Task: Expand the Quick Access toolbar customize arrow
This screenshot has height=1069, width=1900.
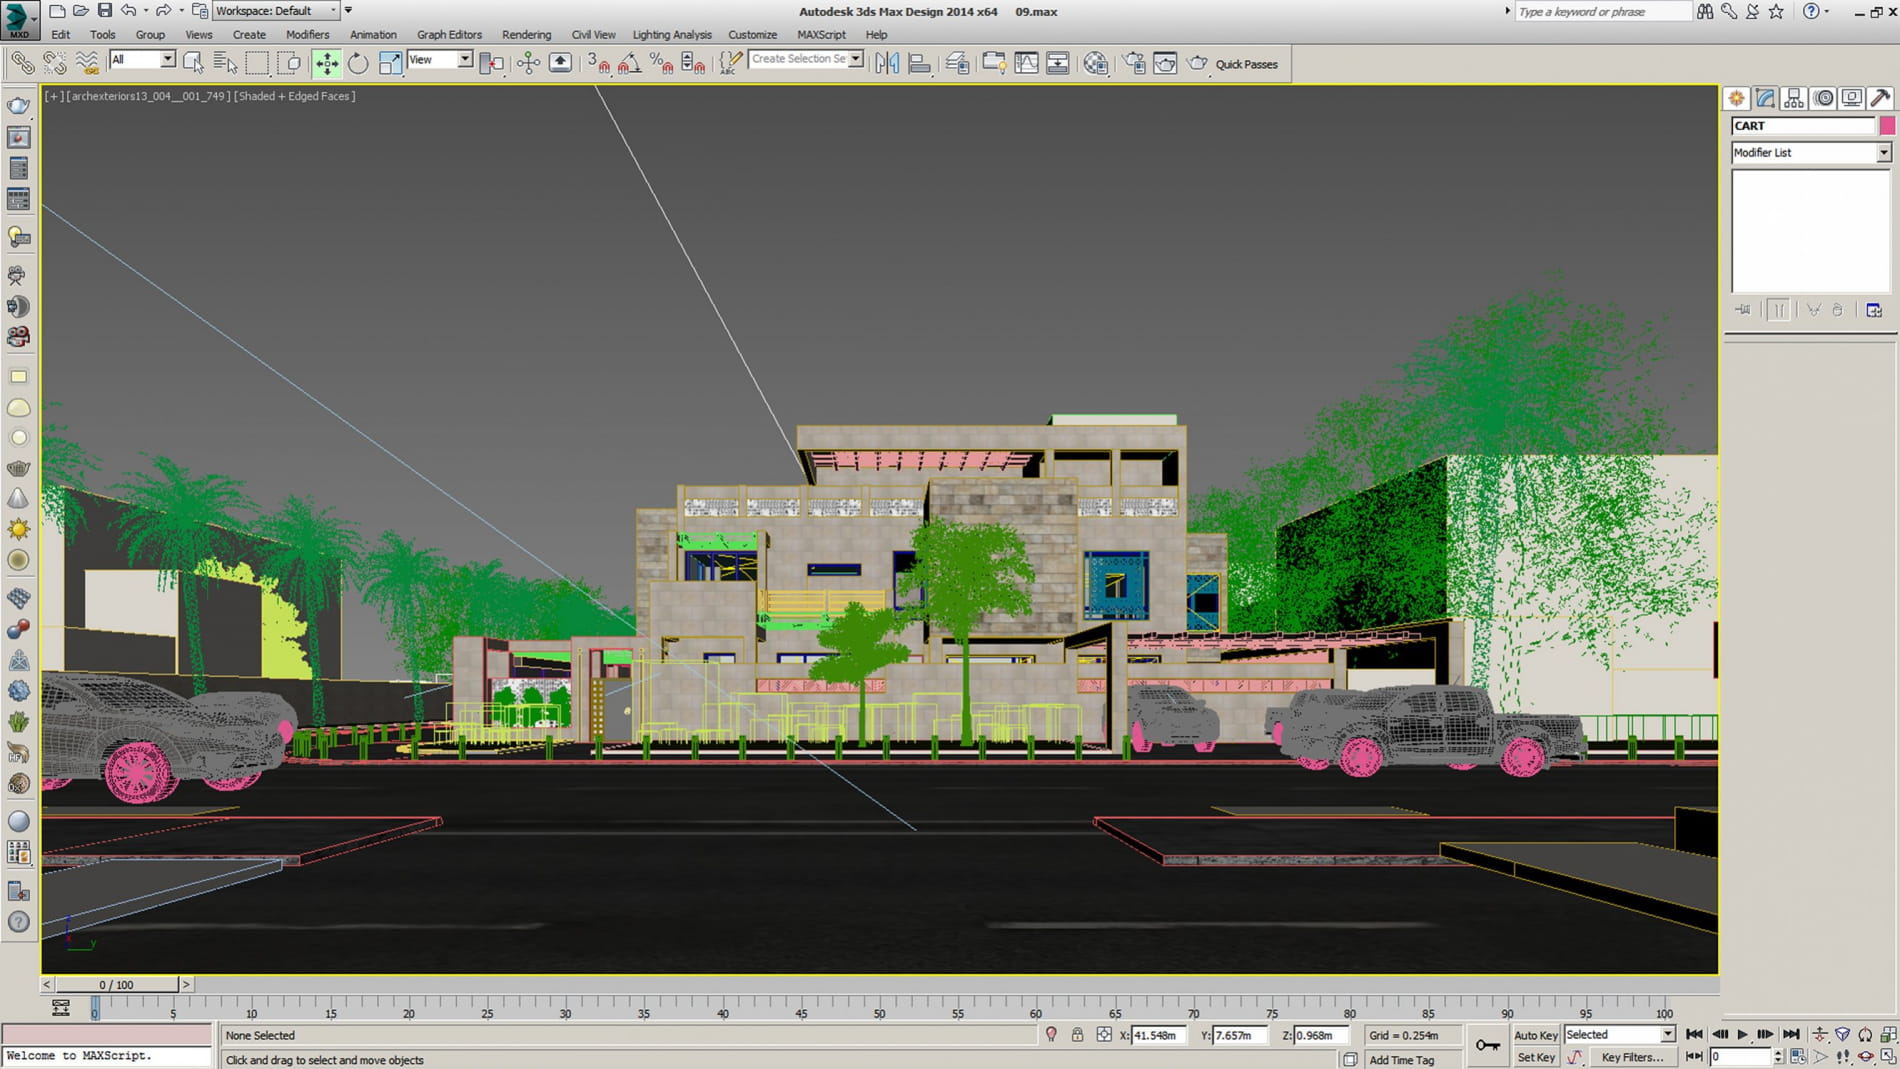Action: pos(348,11)
